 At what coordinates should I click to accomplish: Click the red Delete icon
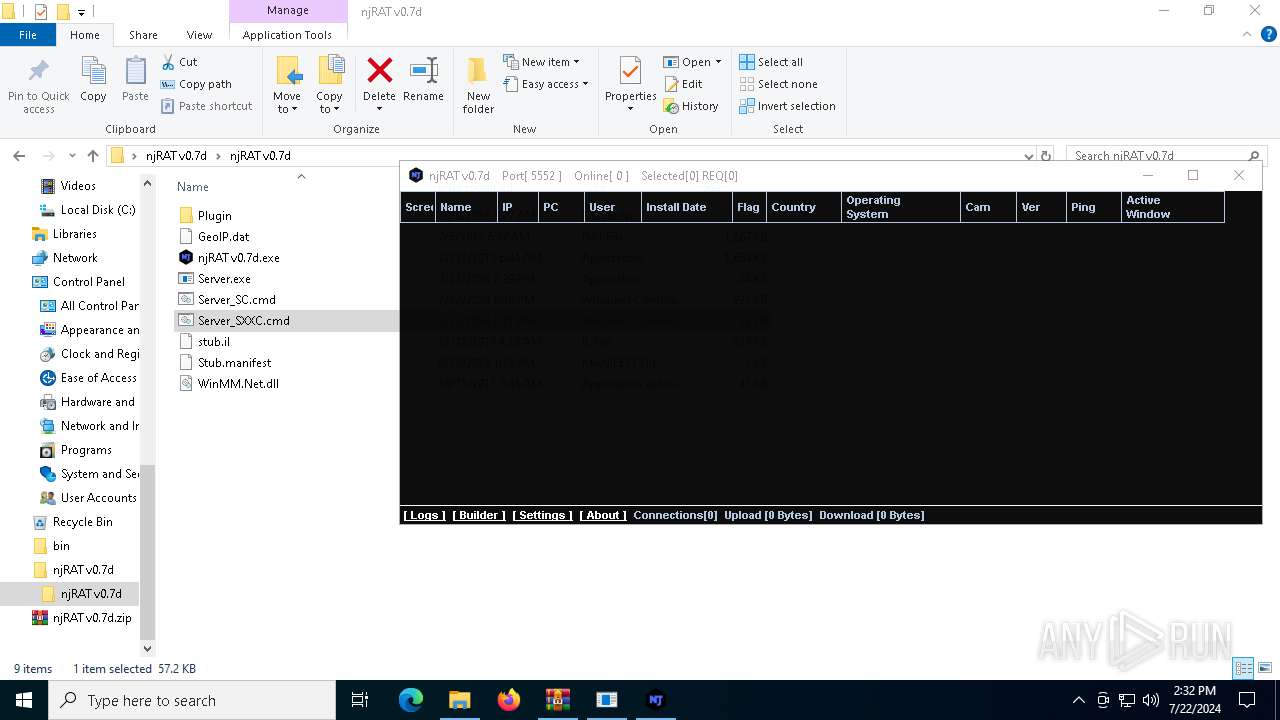380,70
